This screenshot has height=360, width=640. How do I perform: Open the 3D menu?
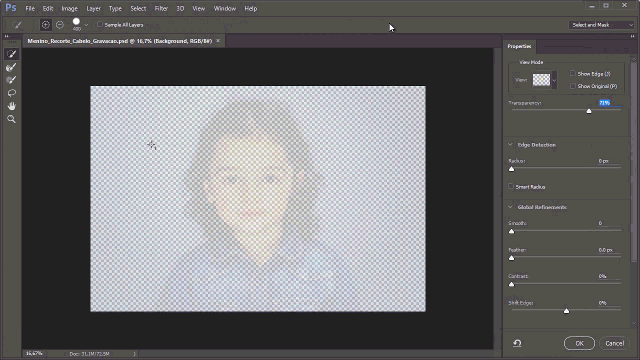tap(180, 8)
